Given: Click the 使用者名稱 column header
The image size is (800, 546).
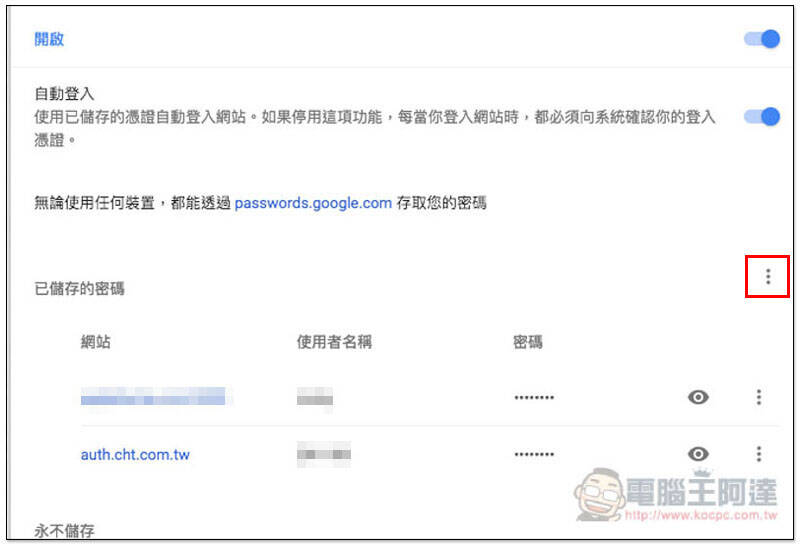Looking at the screenshot, I should pyautogui.click(x=334, y=341).
